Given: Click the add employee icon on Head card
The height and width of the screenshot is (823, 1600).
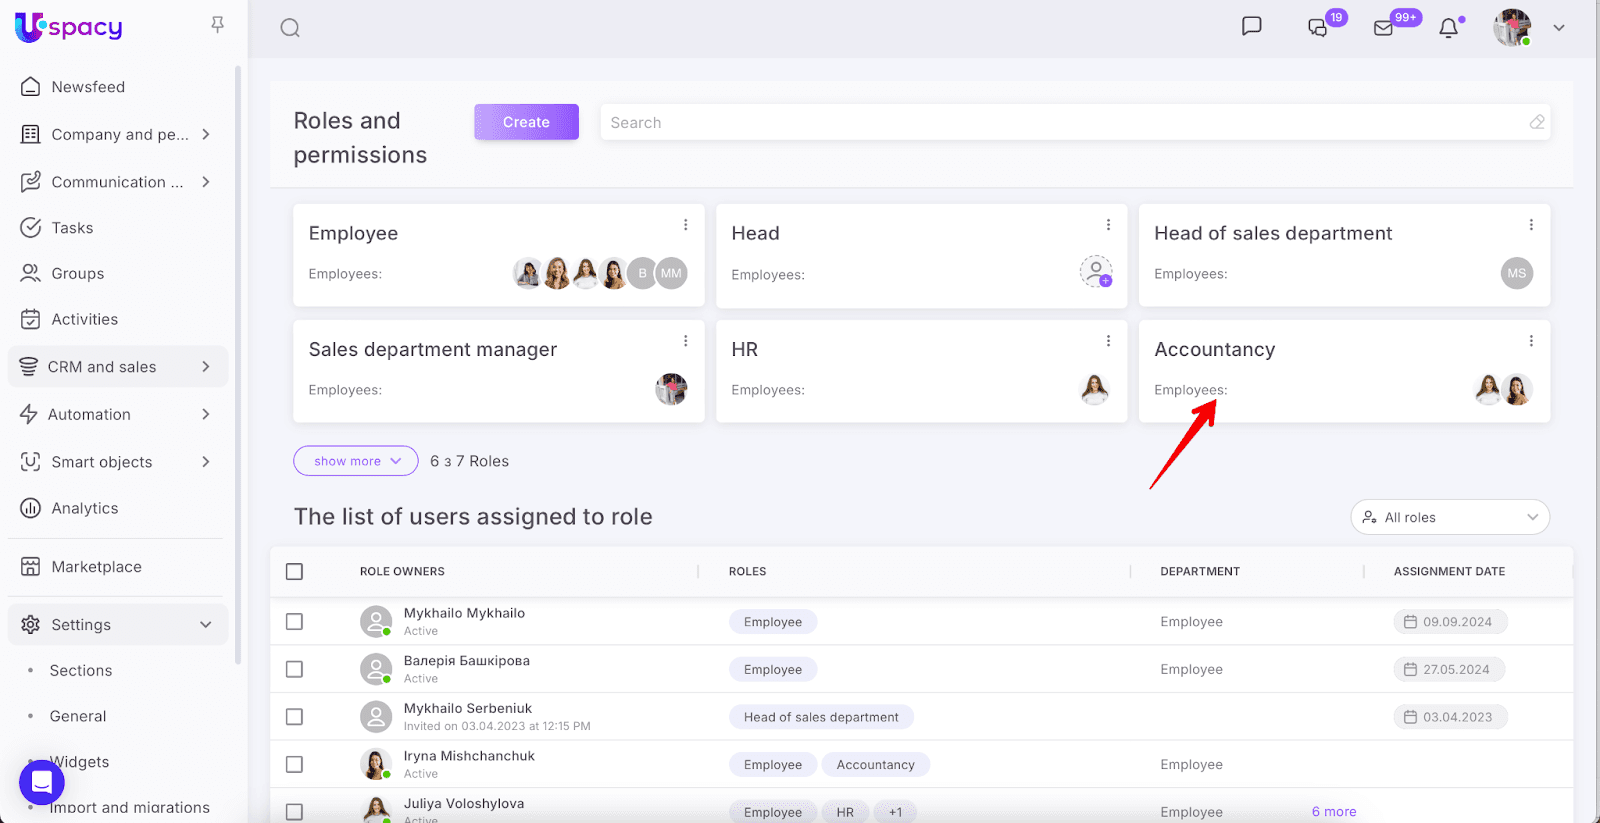Looking at the screenshot, I should 1096,271.
